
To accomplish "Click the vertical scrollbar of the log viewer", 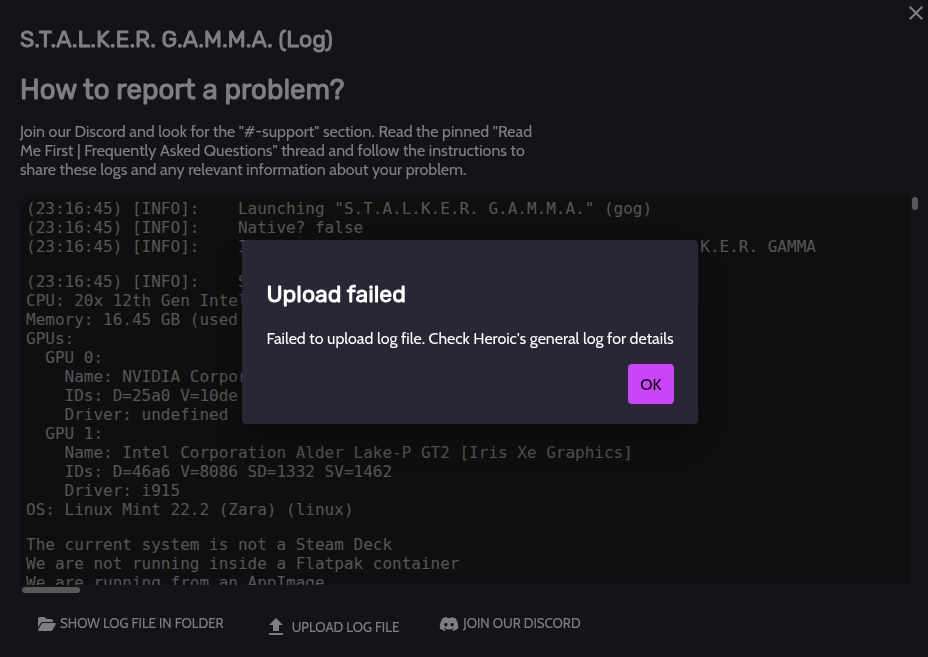I will pyautogui.click(x=914, y=203).
